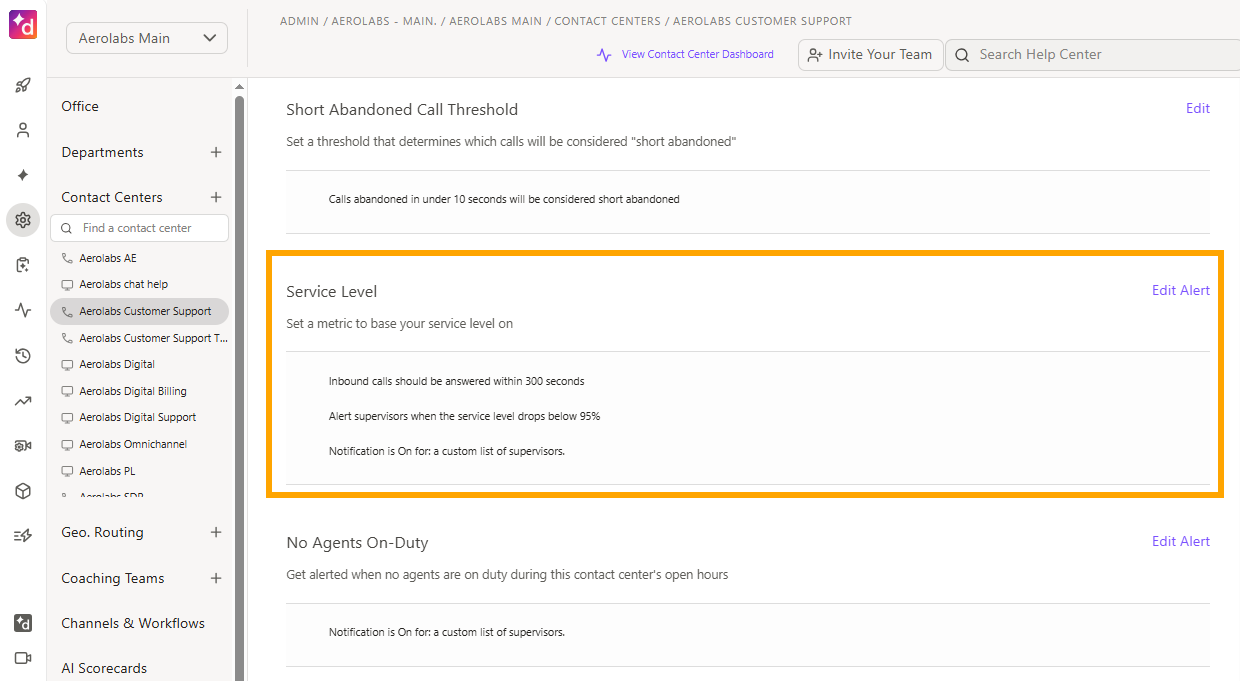Open the Aerolabs Main office dropdown

click(147, 38)
